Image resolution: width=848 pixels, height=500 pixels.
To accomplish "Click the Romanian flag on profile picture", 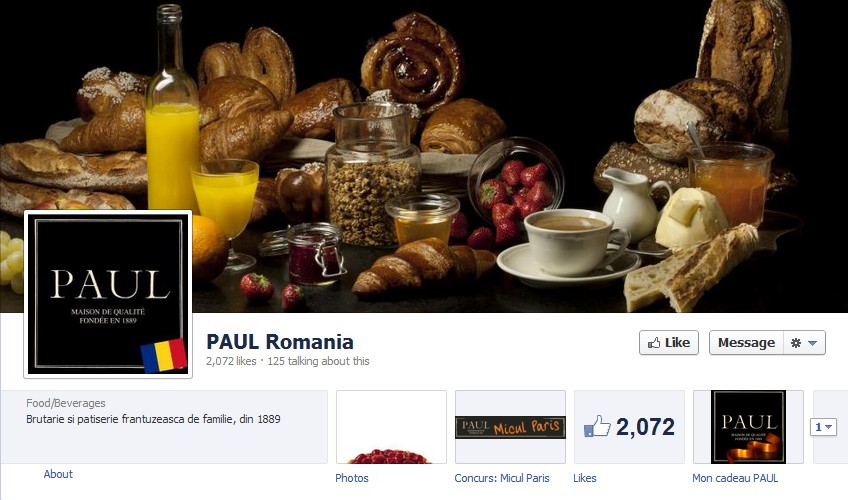I will [164, 356].
